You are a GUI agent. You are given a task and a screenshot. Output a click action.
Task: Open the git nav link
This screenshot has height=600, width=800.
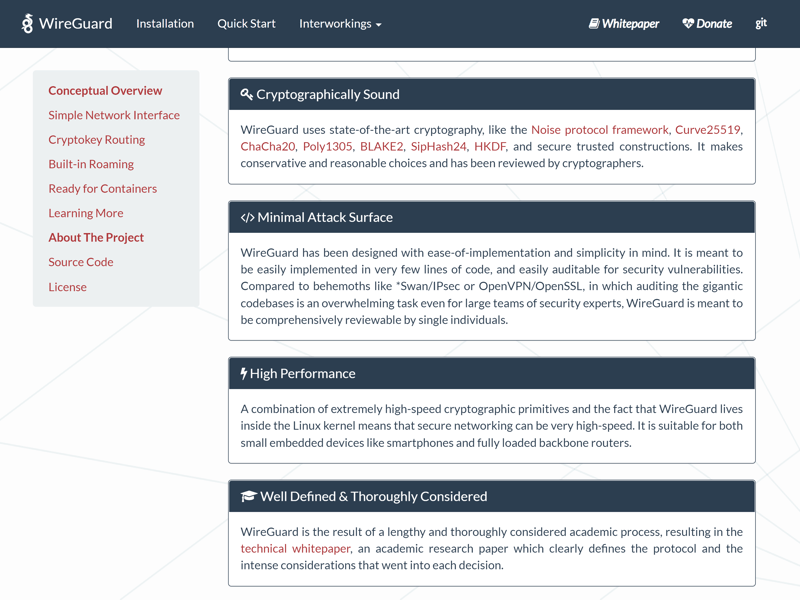pyautogui.click(x=761, y=23)
